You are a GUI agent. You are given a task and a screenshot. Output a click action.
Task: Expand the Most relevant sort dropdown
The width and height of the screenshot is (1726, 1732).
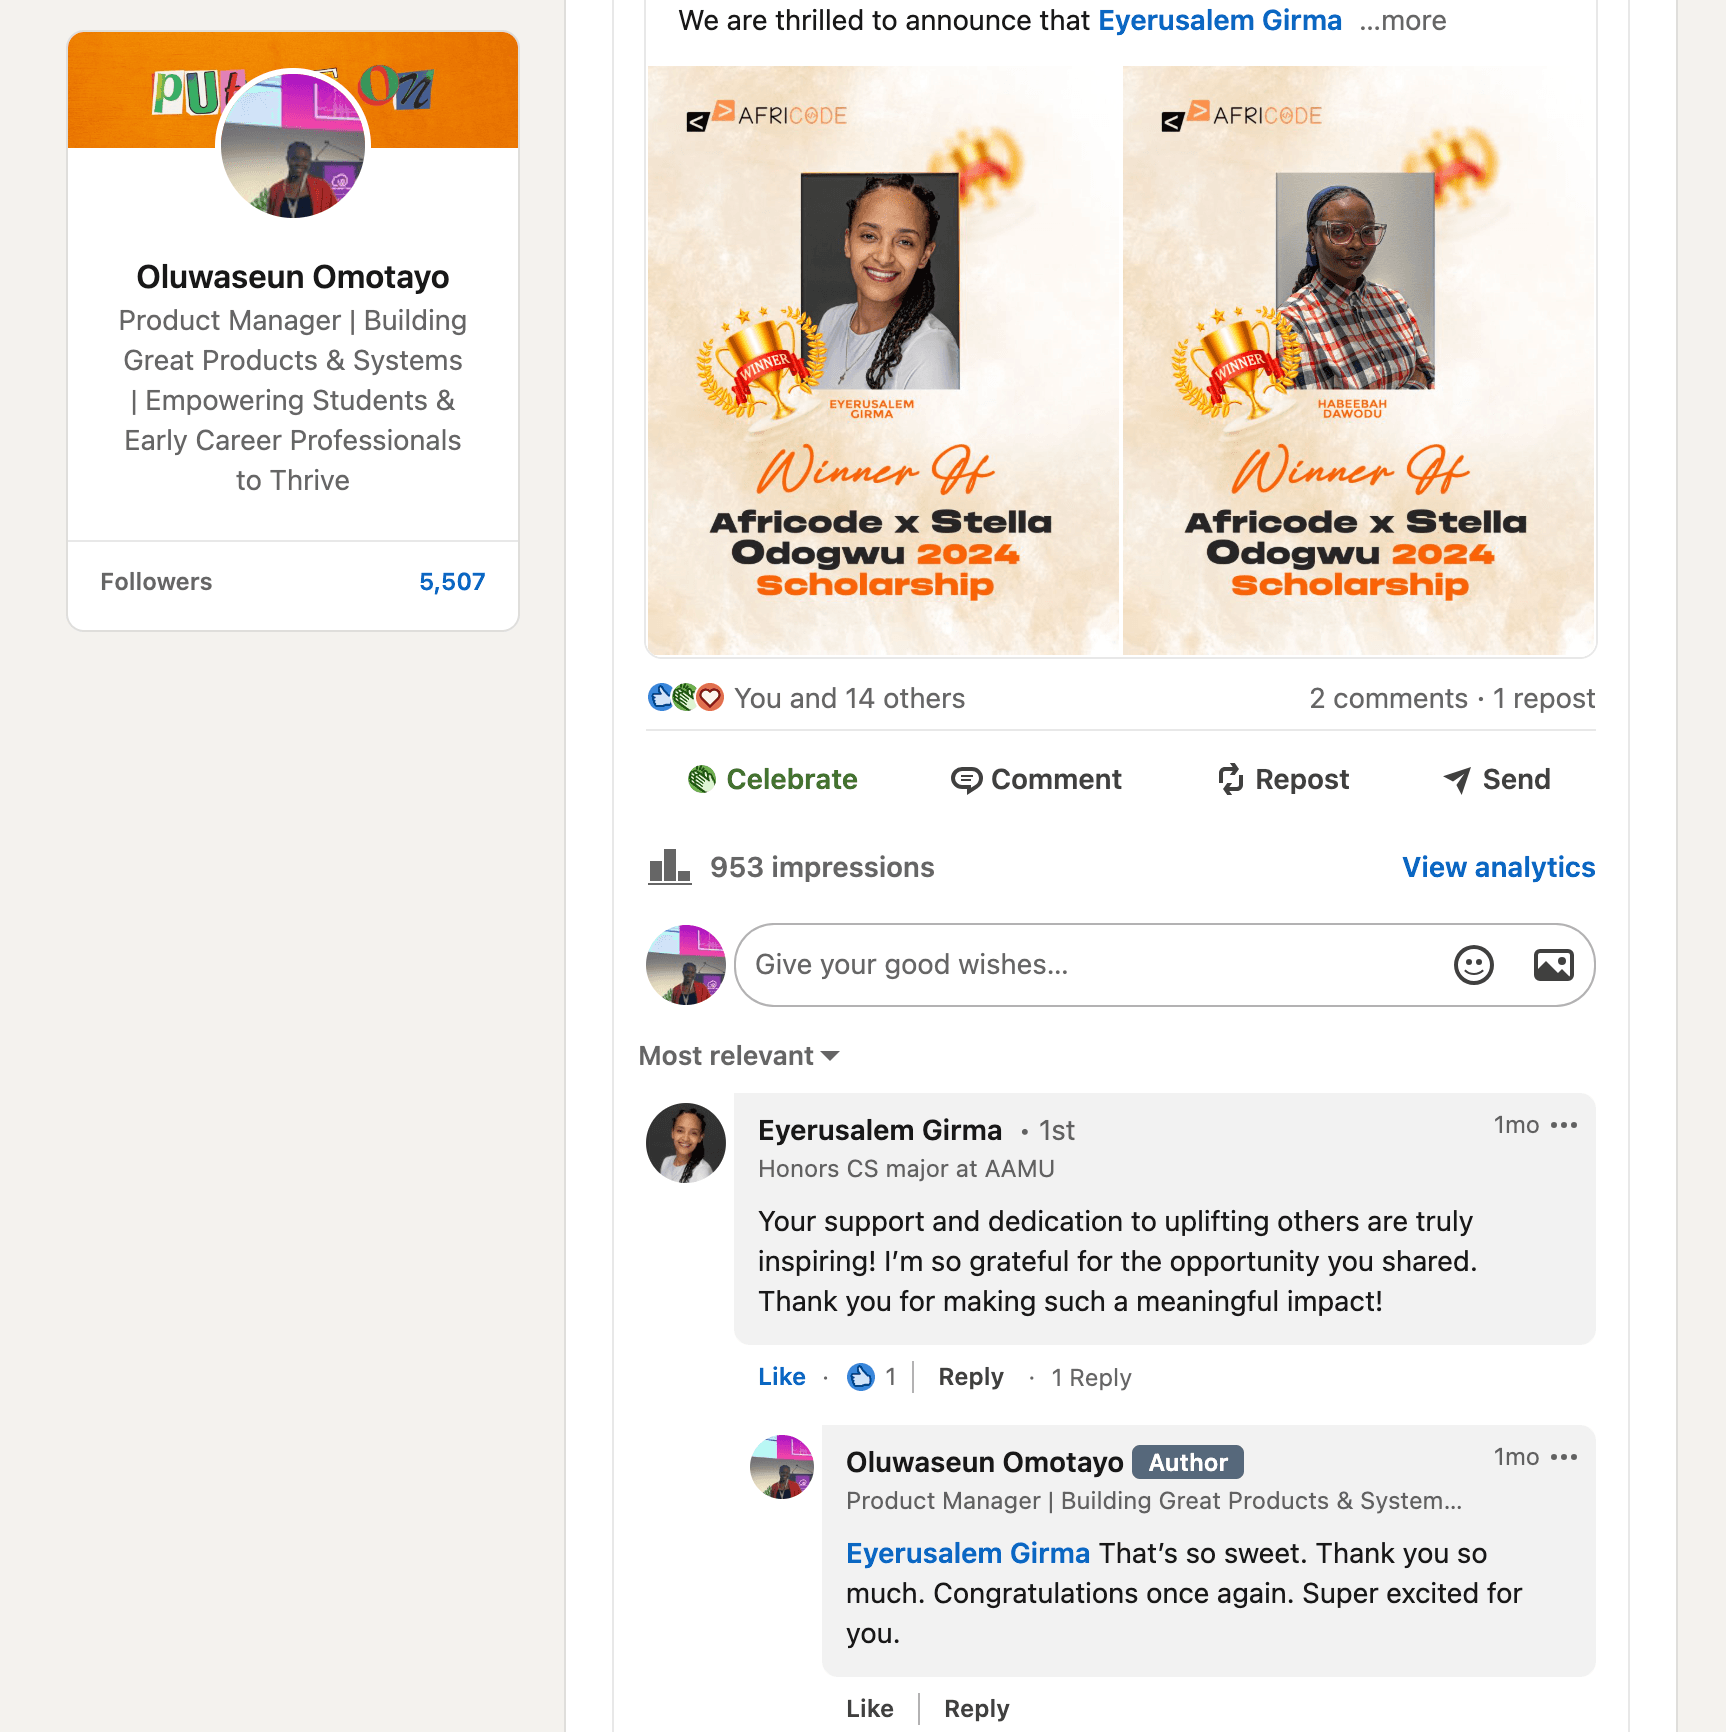click(x=739, y=1056)
